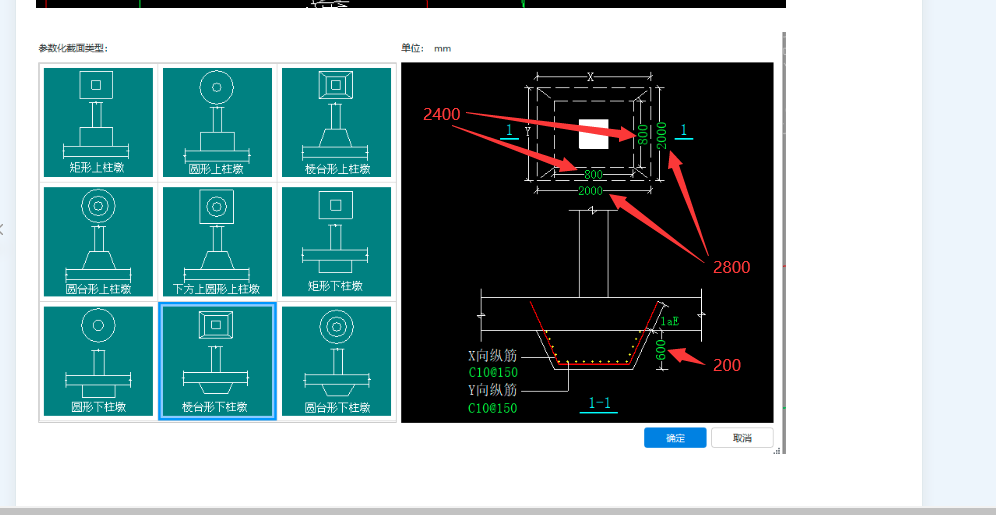Click the X向纵筋 label text
996x515 pixels.
[493, 355]
